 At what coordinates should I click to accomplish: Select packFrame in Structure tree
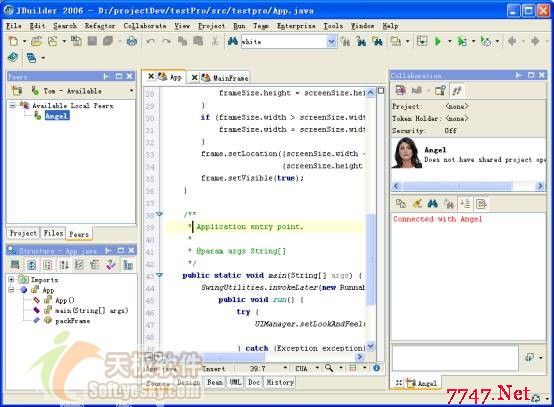72,321
